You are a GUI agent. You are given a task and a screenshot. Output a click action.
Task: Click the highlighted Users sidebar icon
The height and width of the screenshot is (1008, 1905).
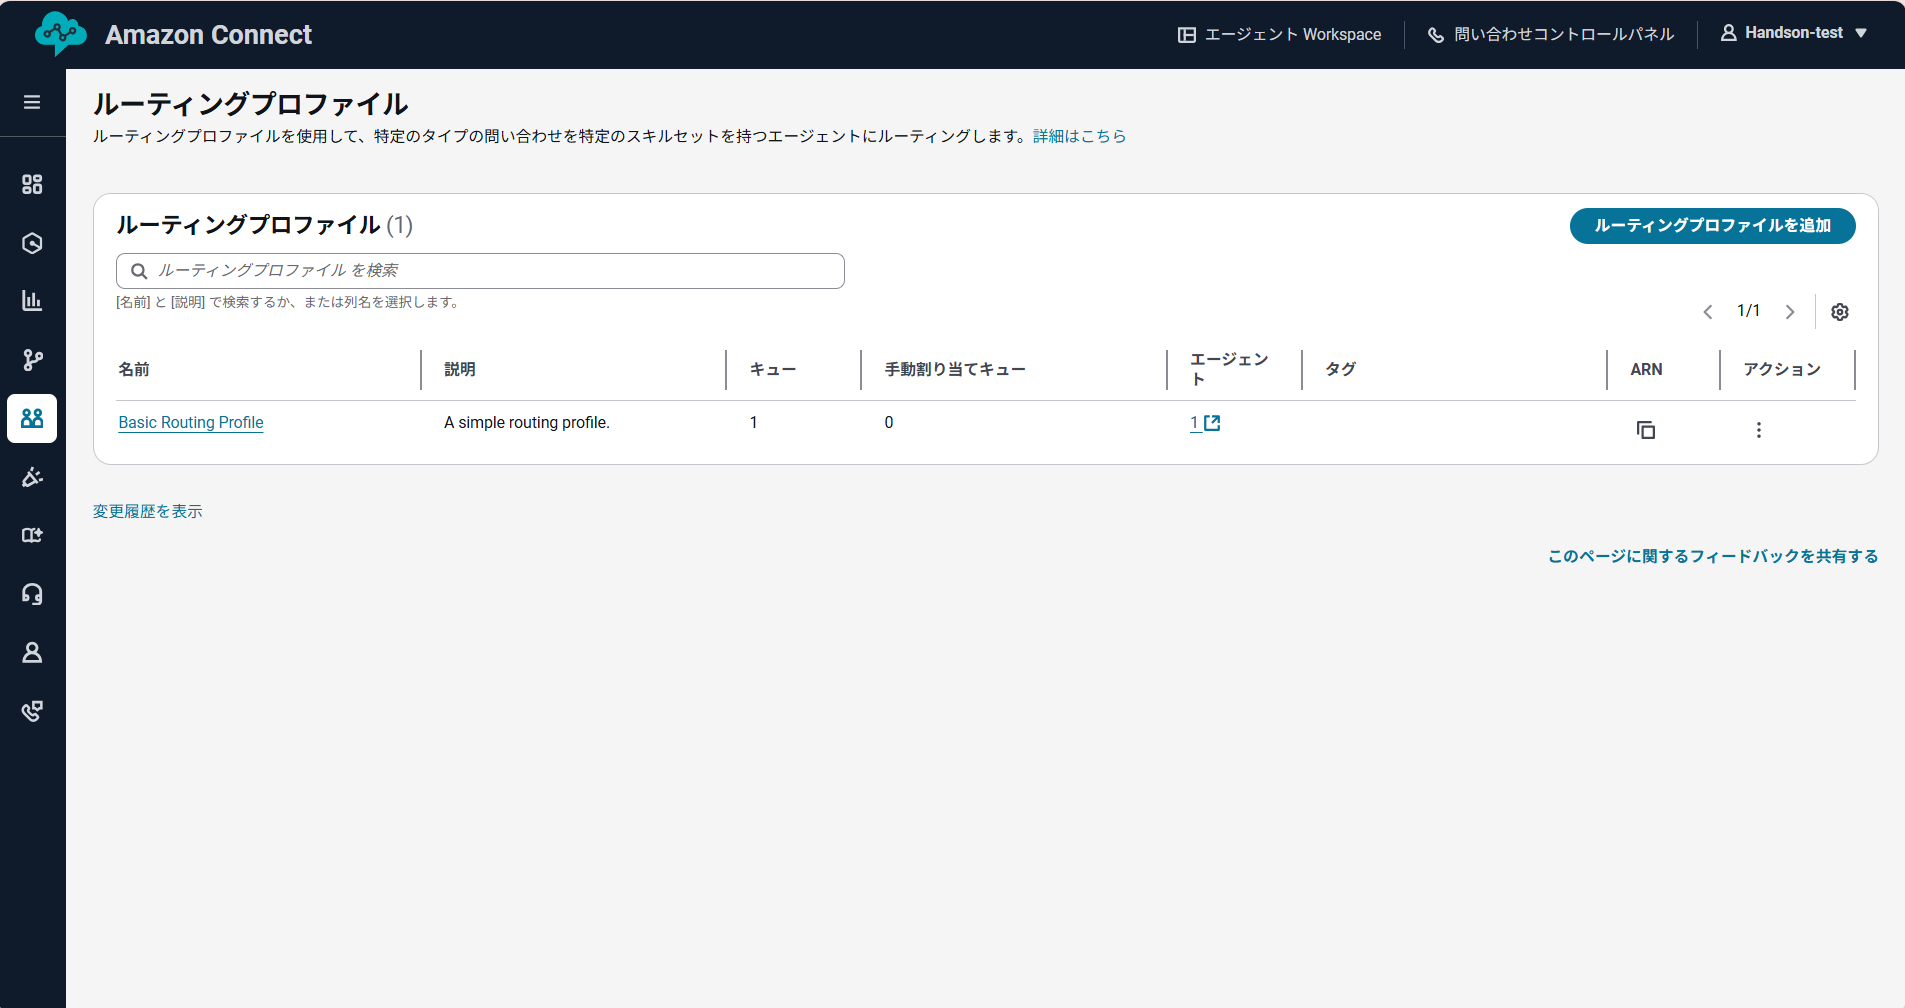(x=33, y=418)
